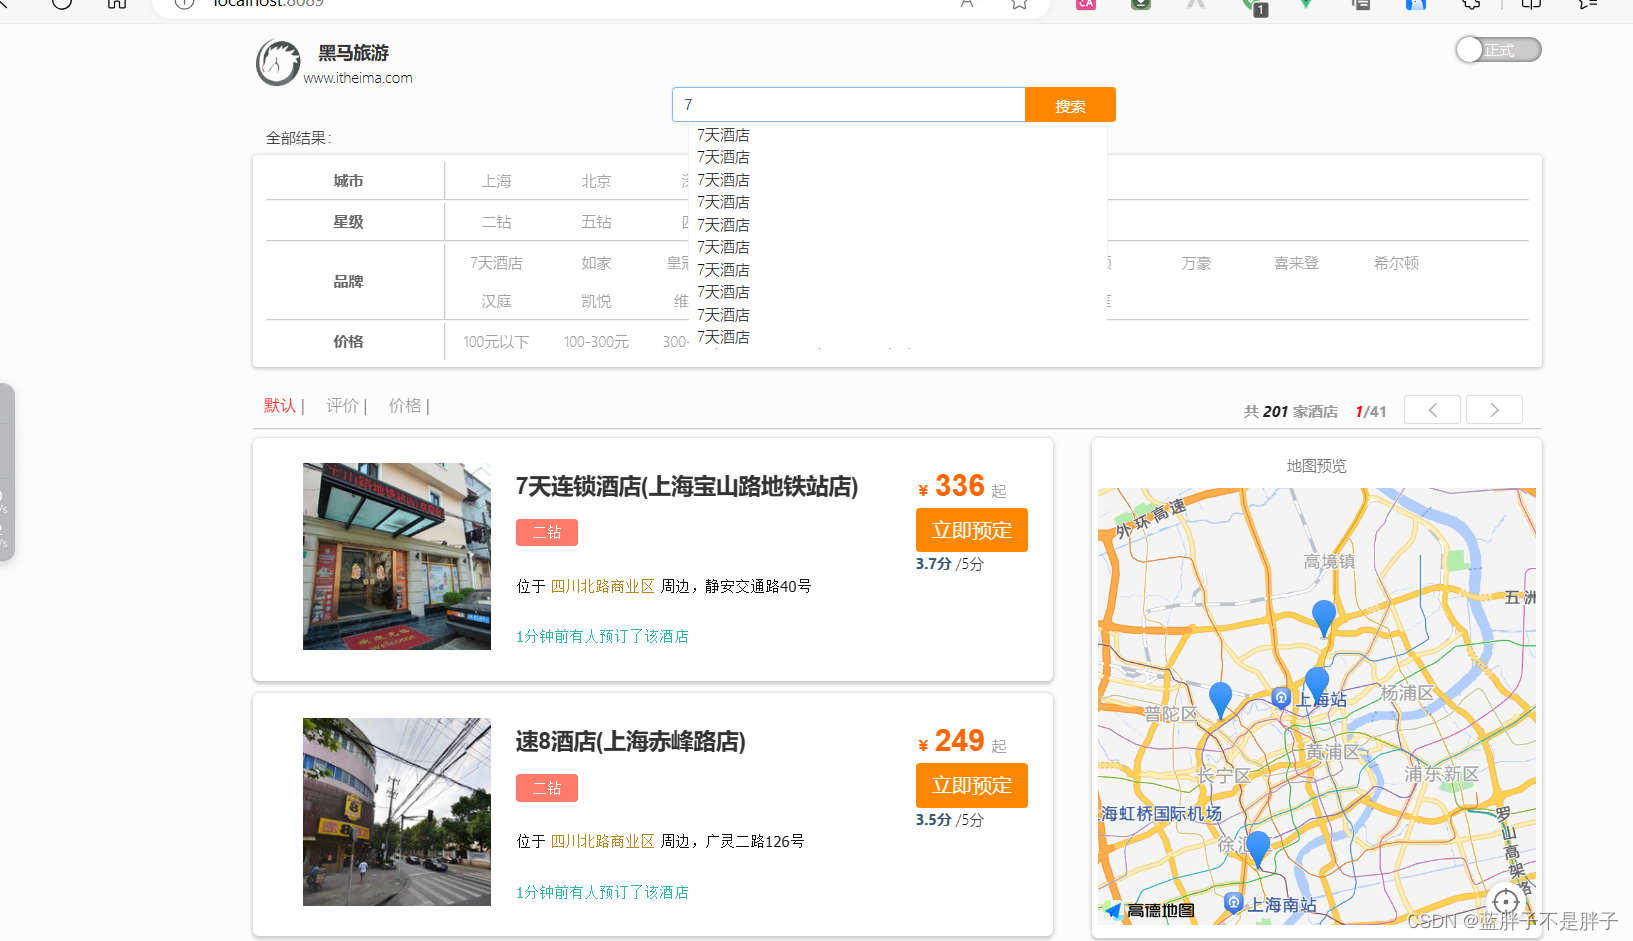Click the 高德地图 logo on map
The image size is (1633, 941).
pyautogui.click(x=1150, y=911)
